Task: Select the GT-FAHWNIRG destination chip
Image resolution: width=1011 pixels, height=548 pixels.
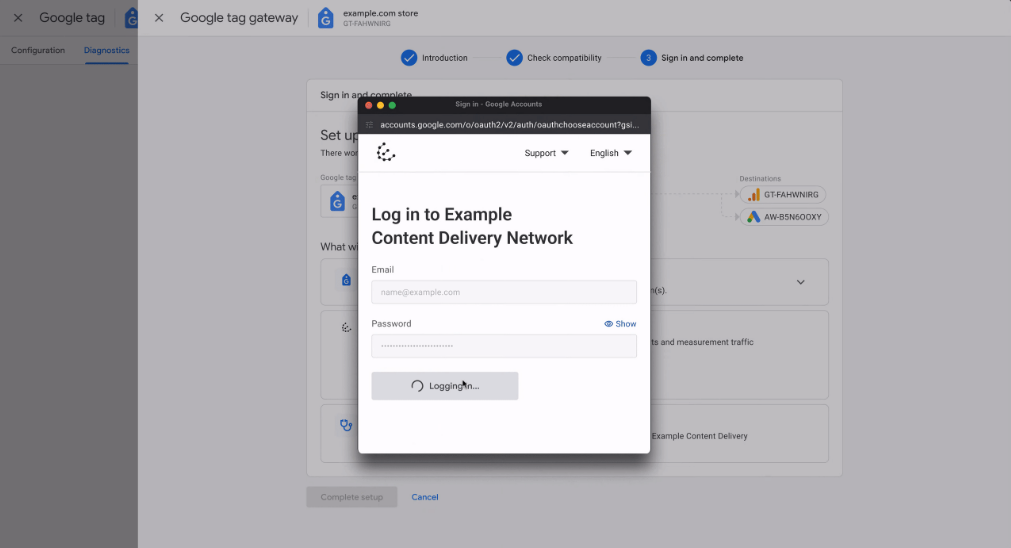Action: (x=783, y=195)
